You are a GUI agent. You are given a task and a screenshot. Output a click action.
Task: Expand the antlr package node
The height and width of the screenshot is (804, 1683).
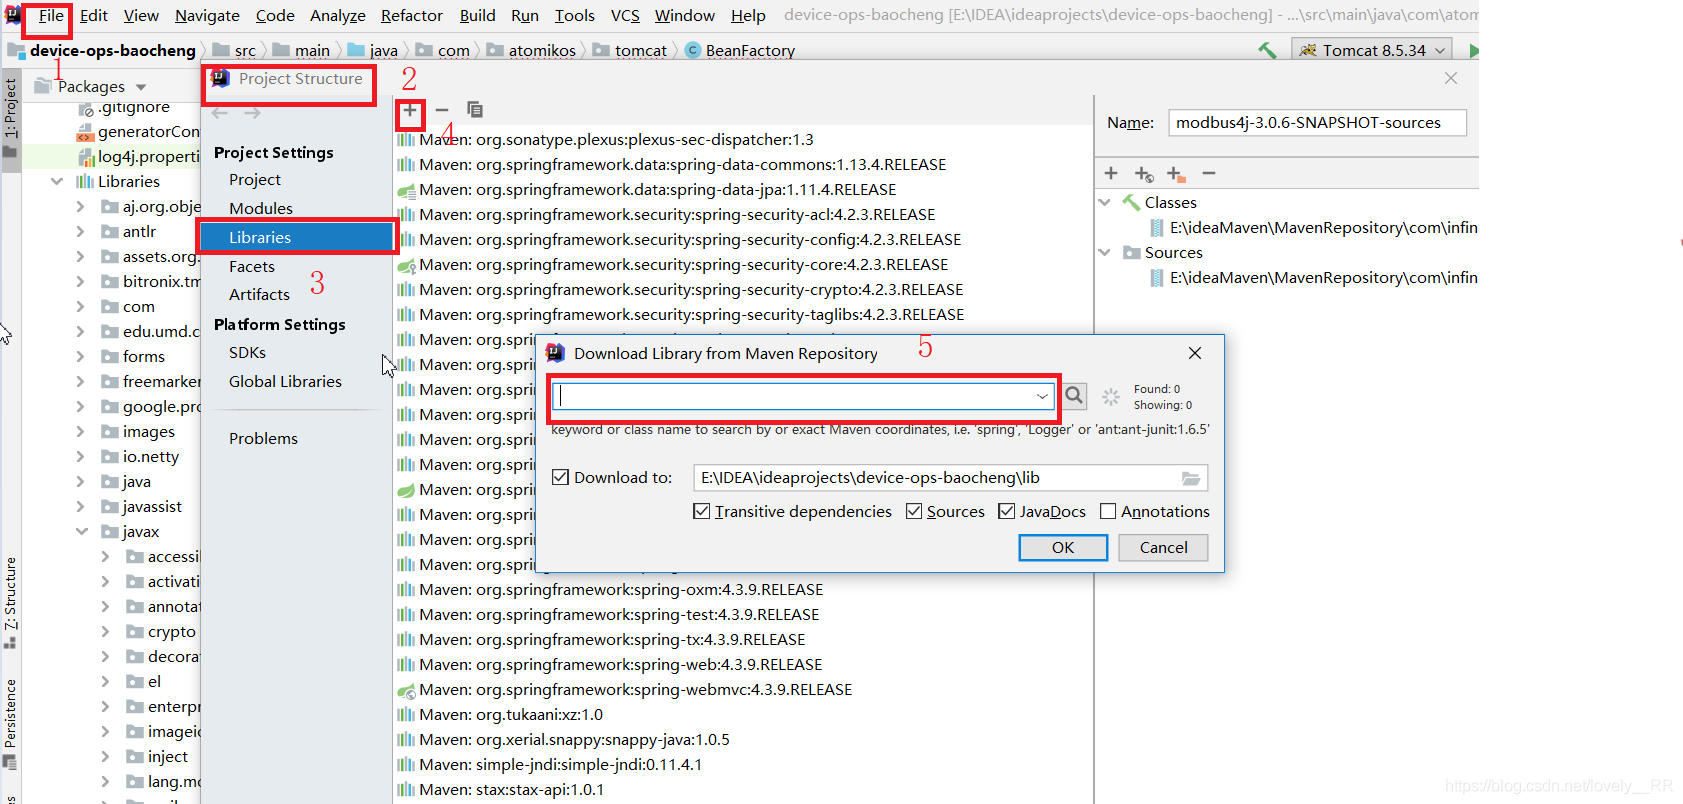(x=80, y=231)
